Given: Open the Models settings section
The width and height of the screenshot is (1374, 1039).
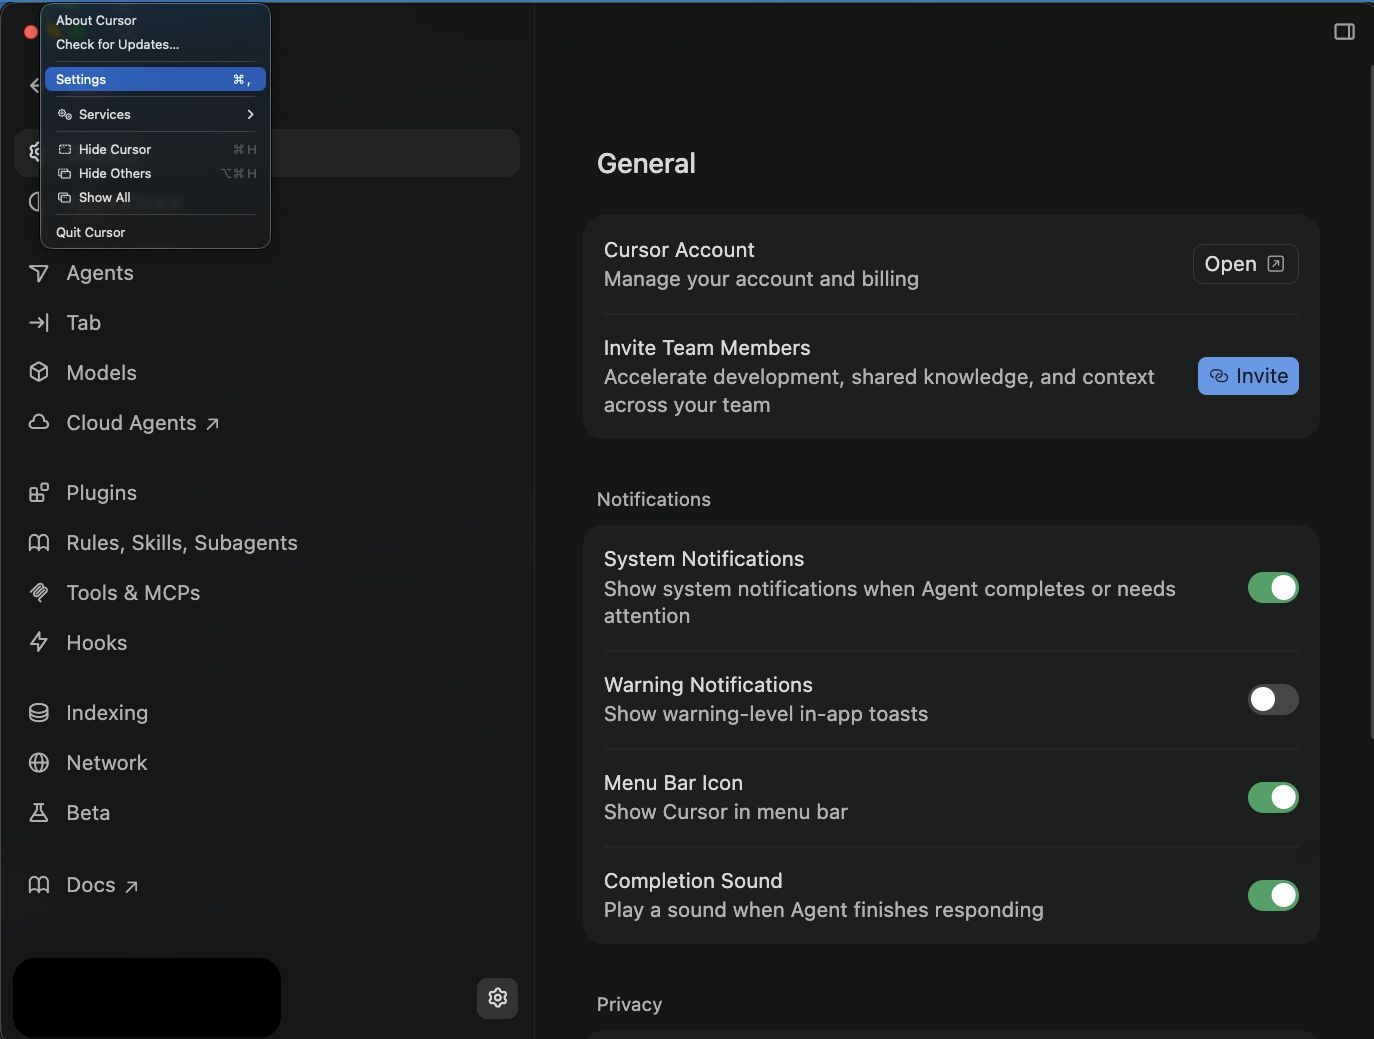Looking at the screenshot, I should tap(267, 373).
